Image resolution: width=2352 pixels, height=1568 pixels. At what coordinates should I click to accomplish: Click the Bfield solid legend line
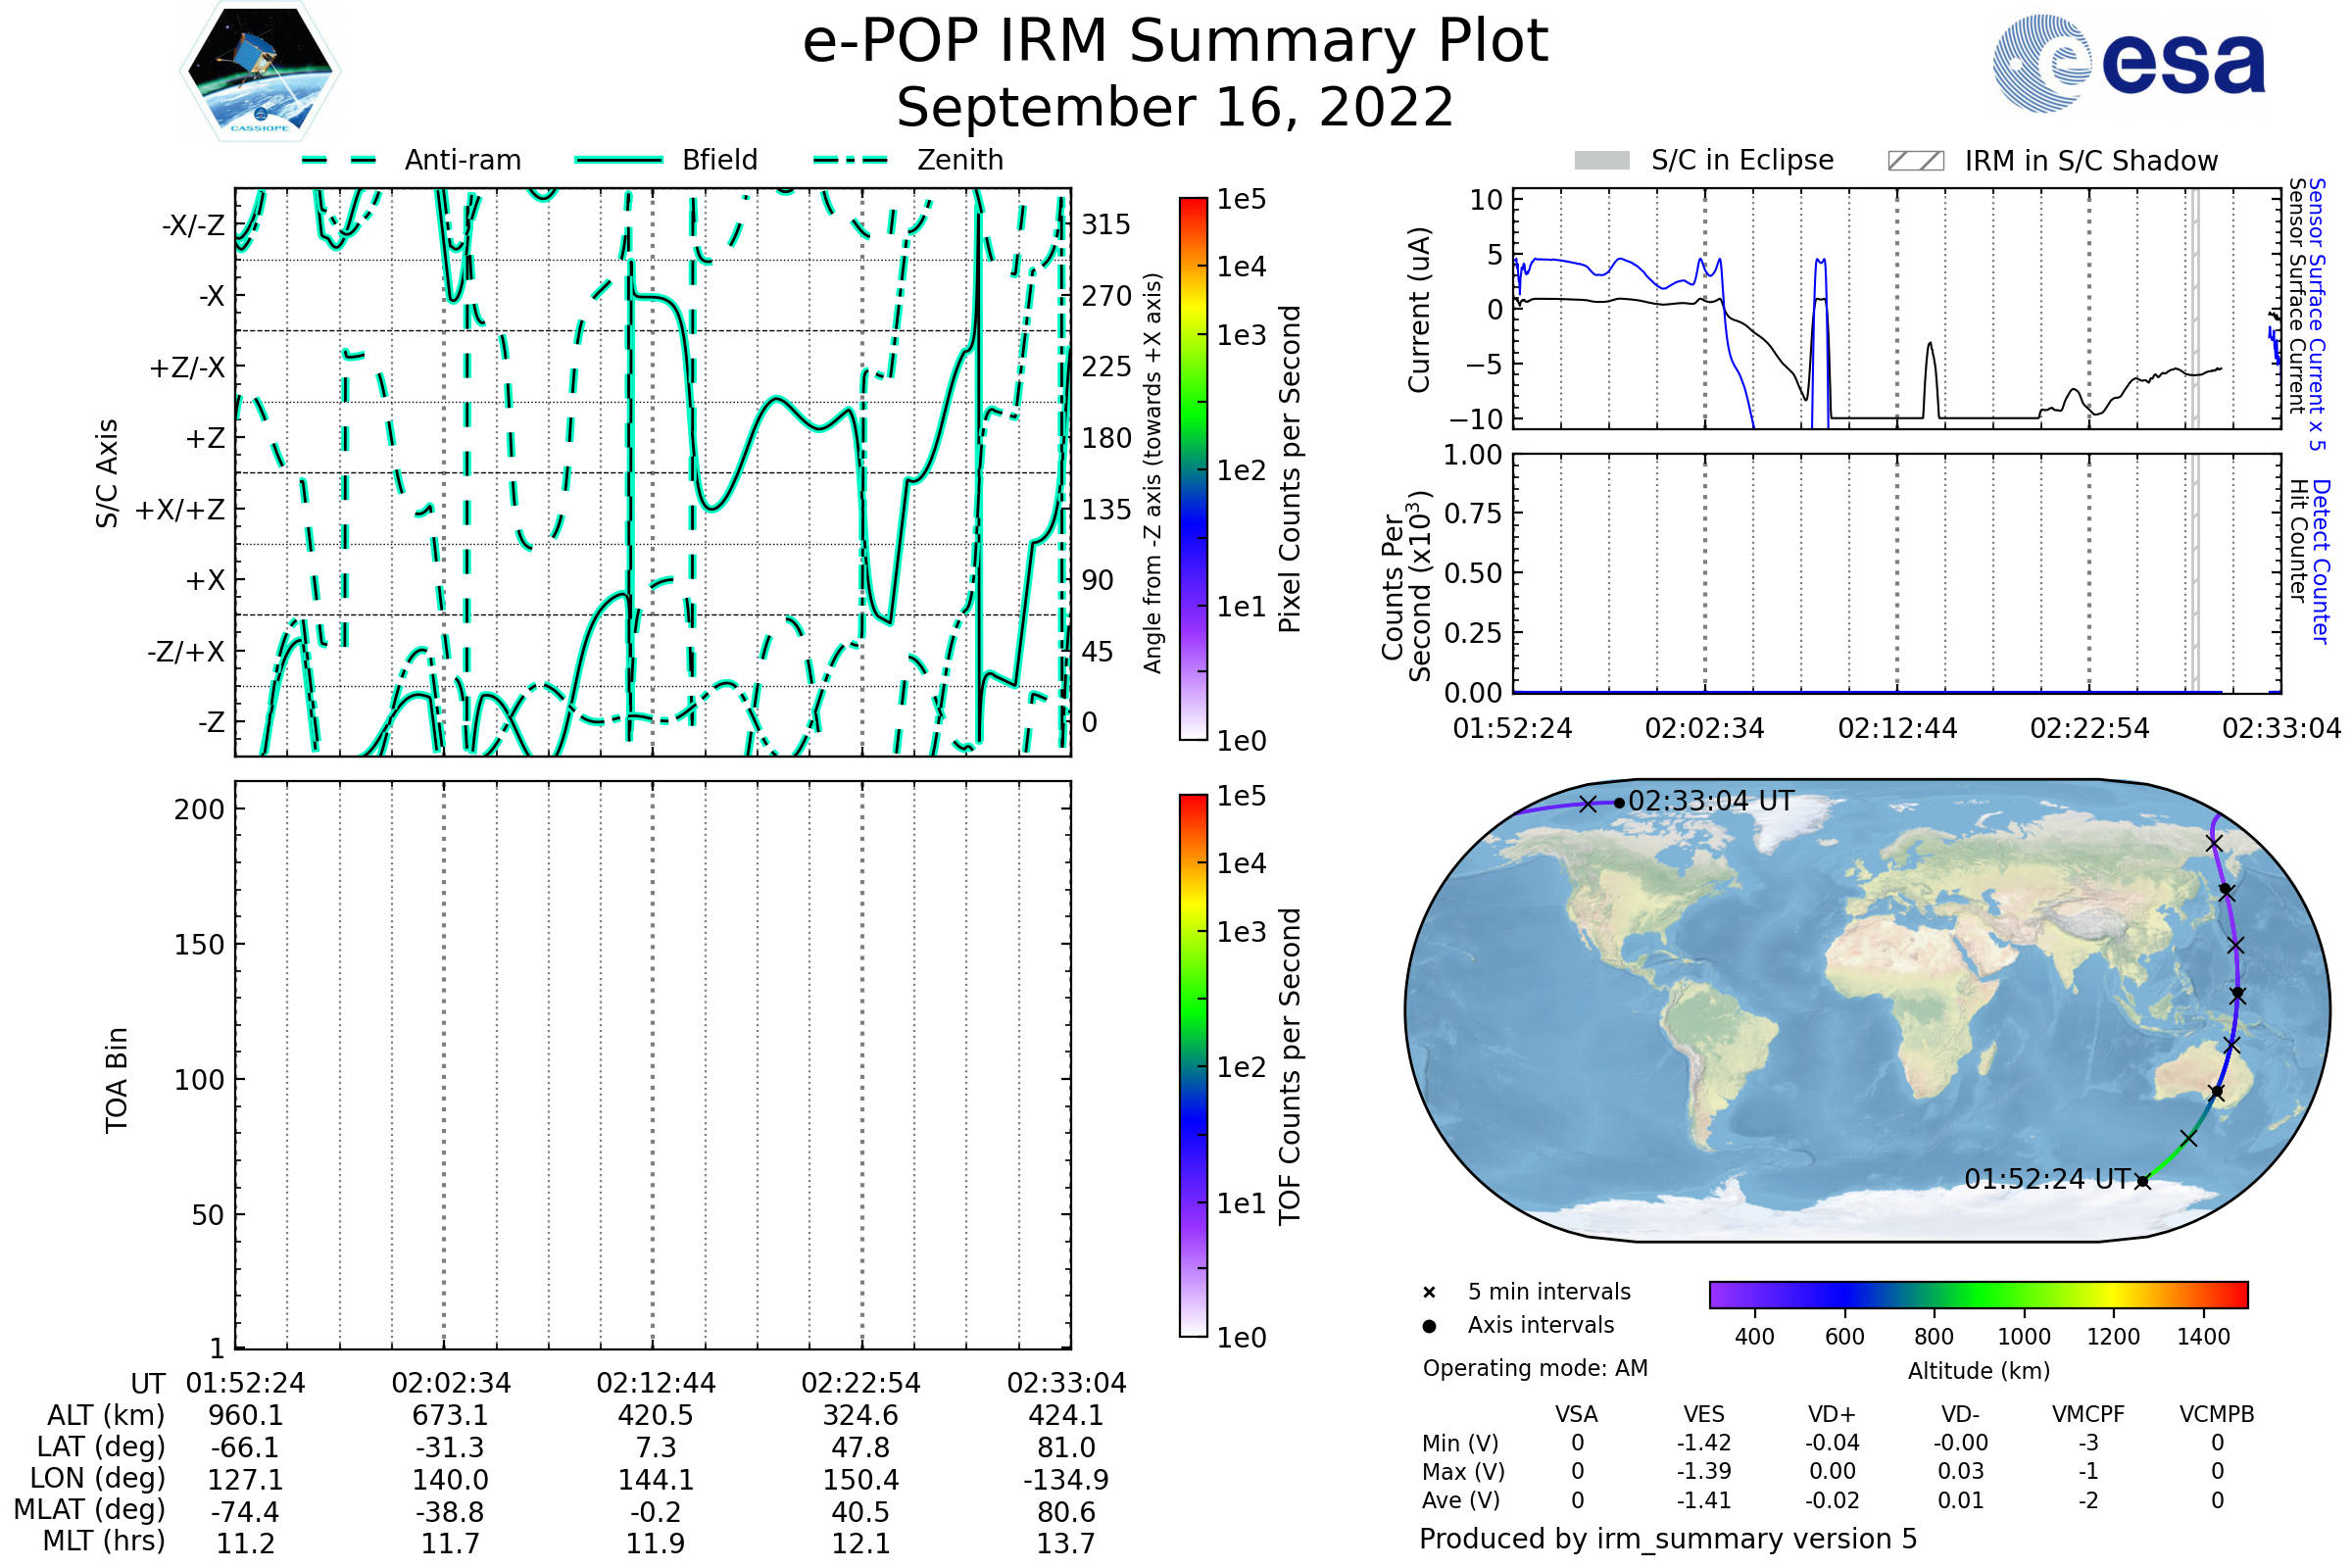click(618, 160)
